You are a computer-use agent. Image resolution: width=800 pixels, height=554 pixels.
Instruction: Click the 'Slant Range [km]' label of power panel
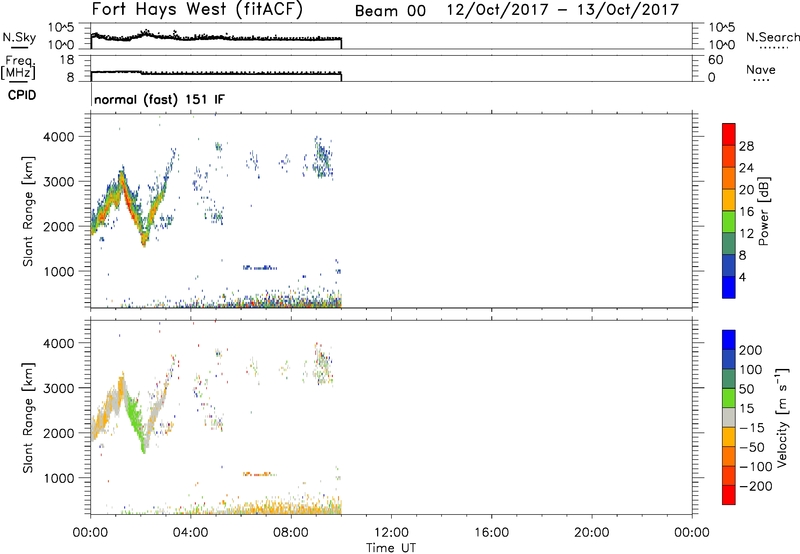pyautogui.click(x=28, y=211)
